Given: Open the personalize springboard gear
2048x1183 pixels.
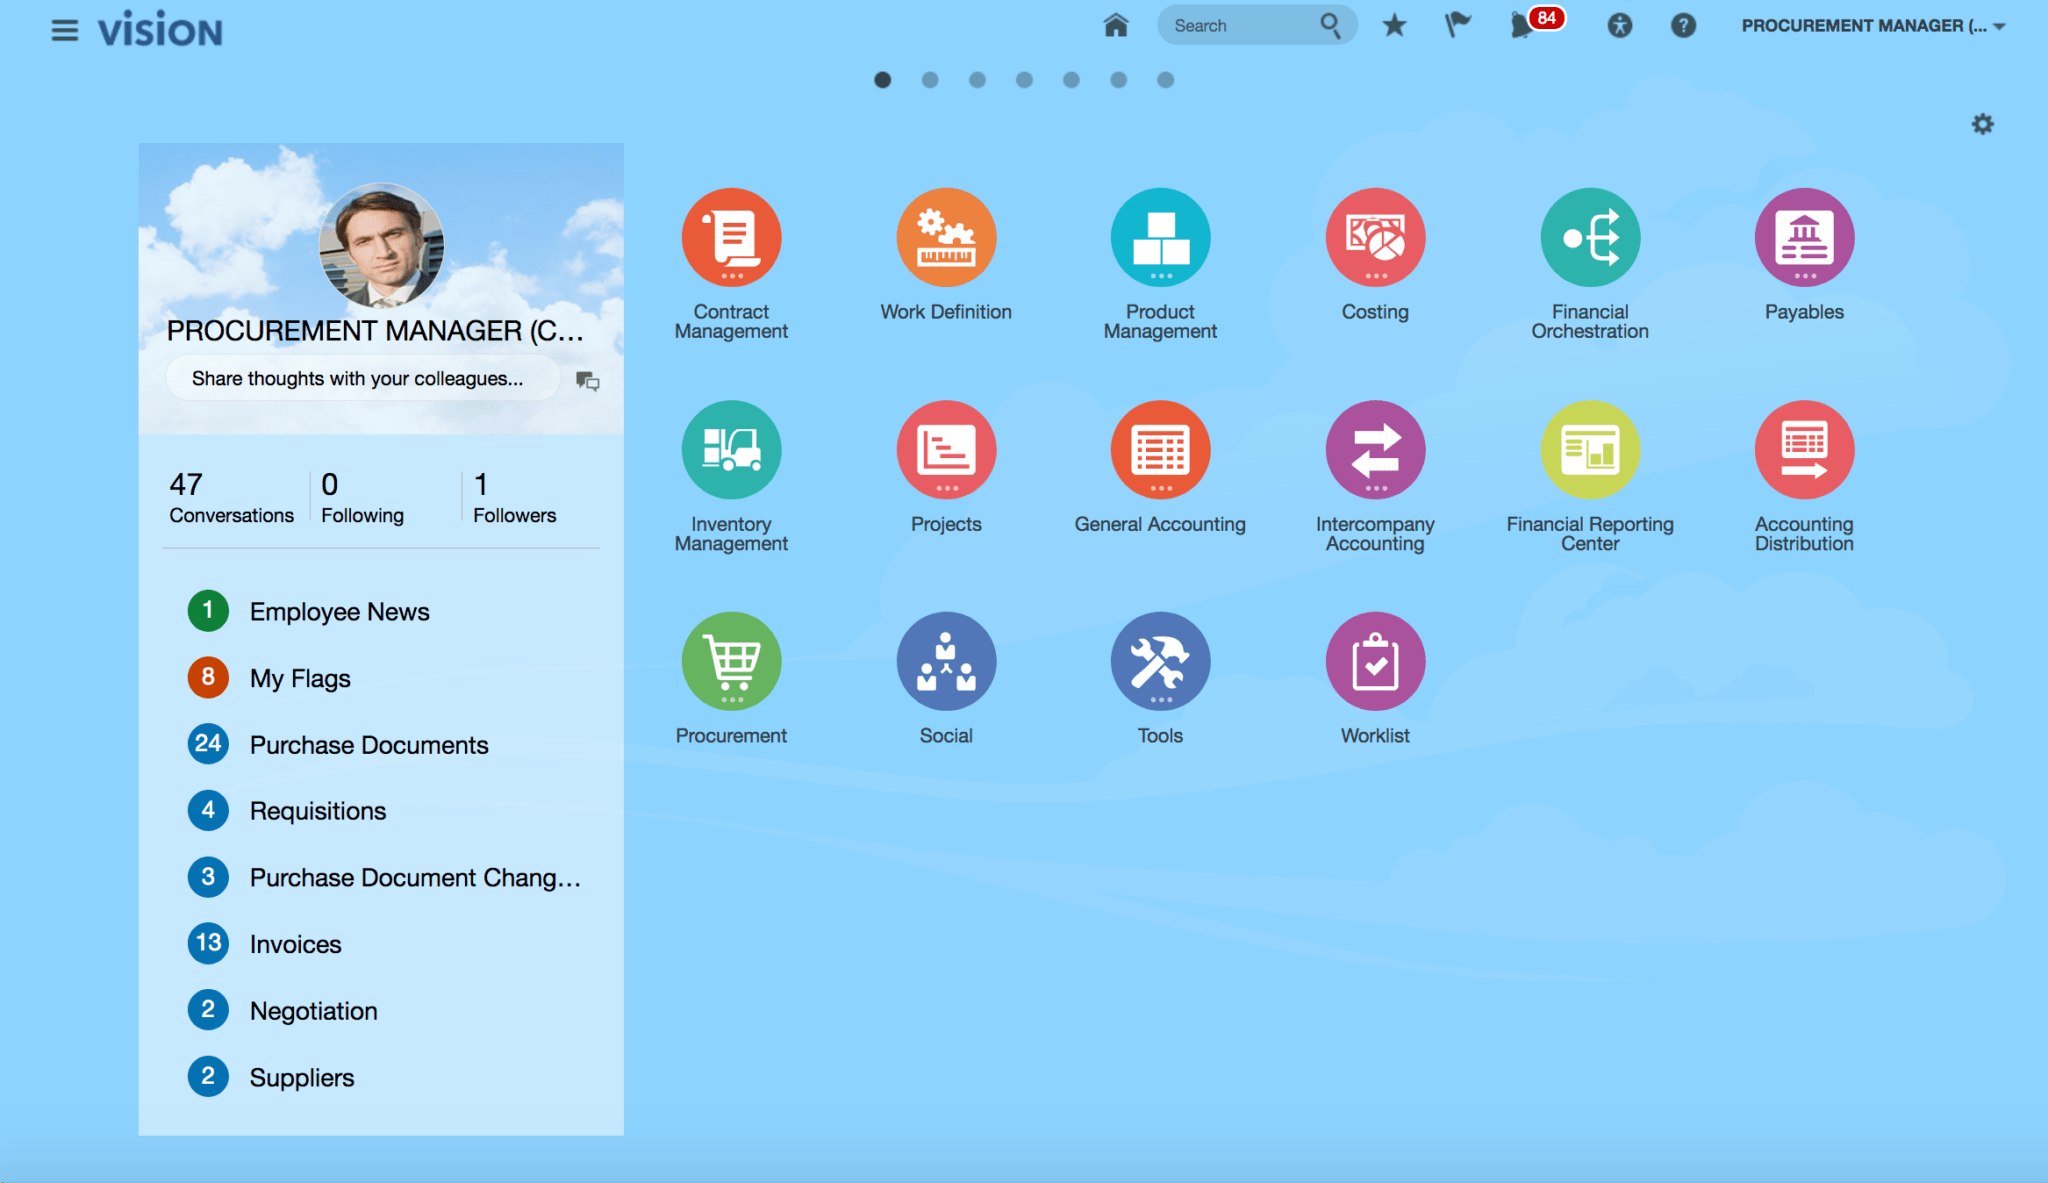Looking at the screenshot, I should click(1982, 124).
